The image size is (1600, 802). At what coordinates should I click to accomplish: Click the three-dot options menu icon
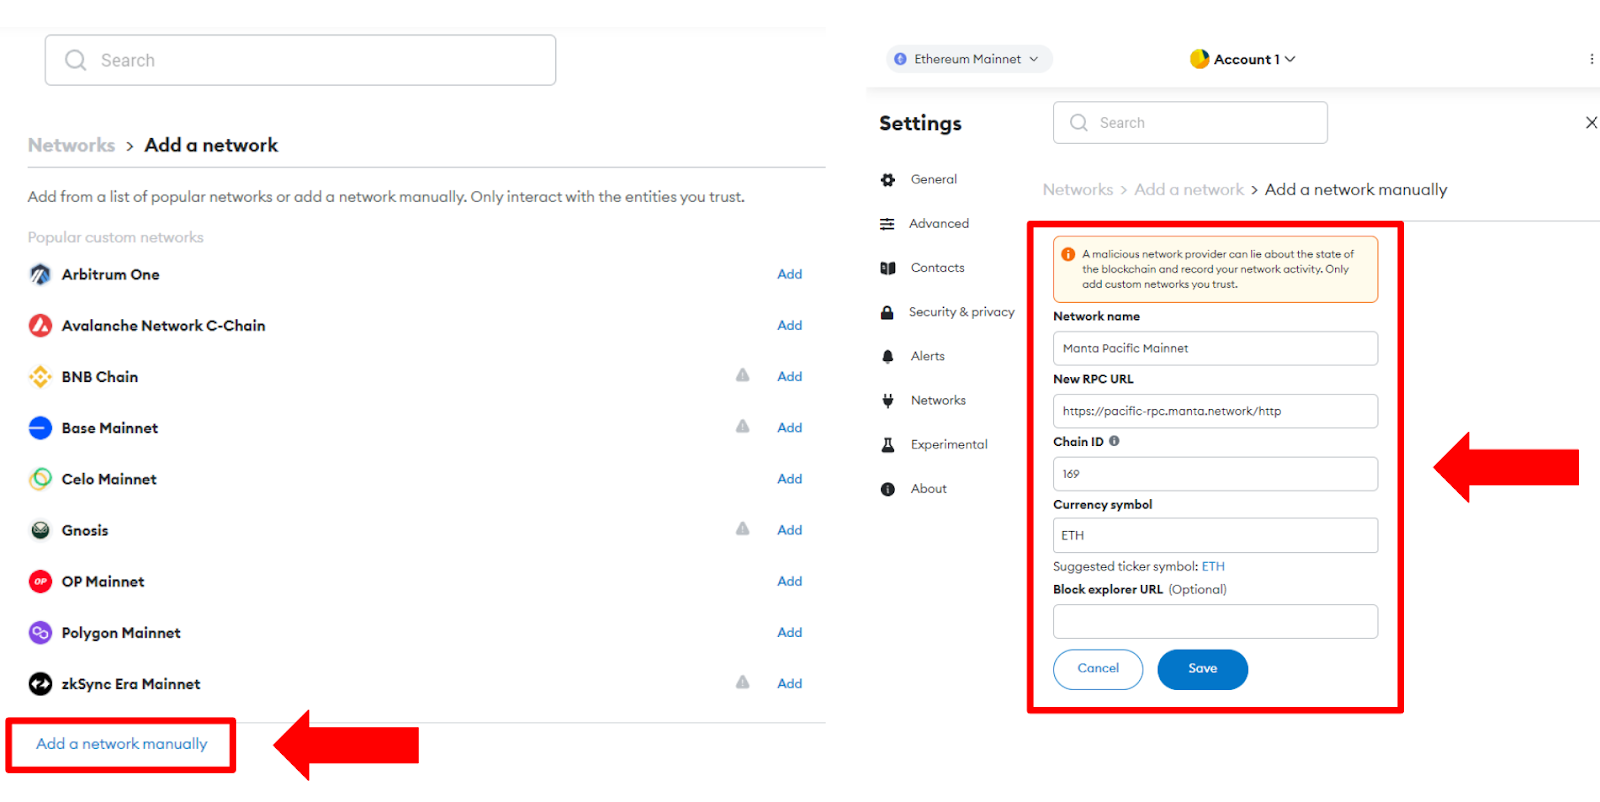[1591, 59]
